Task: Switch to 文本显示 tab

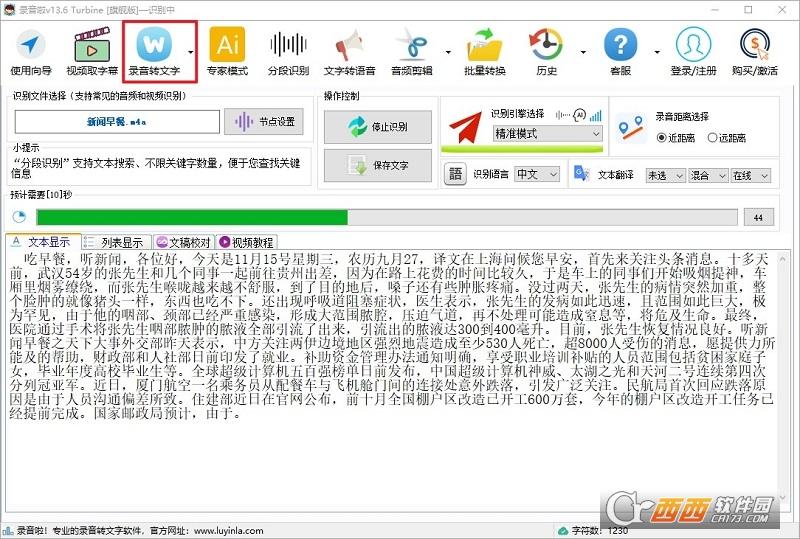Action: (x=43, y=241)
